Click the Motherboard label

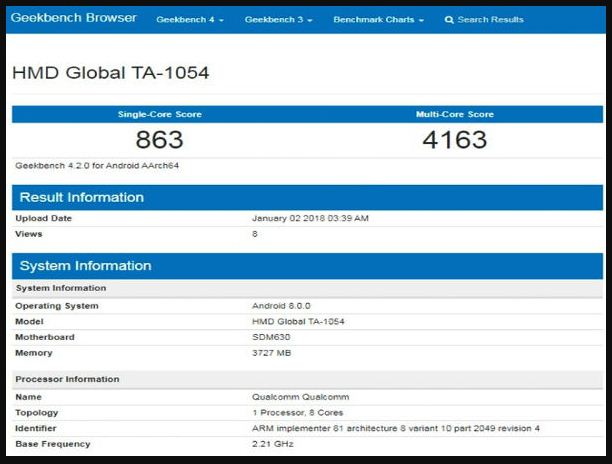[44, 337]
